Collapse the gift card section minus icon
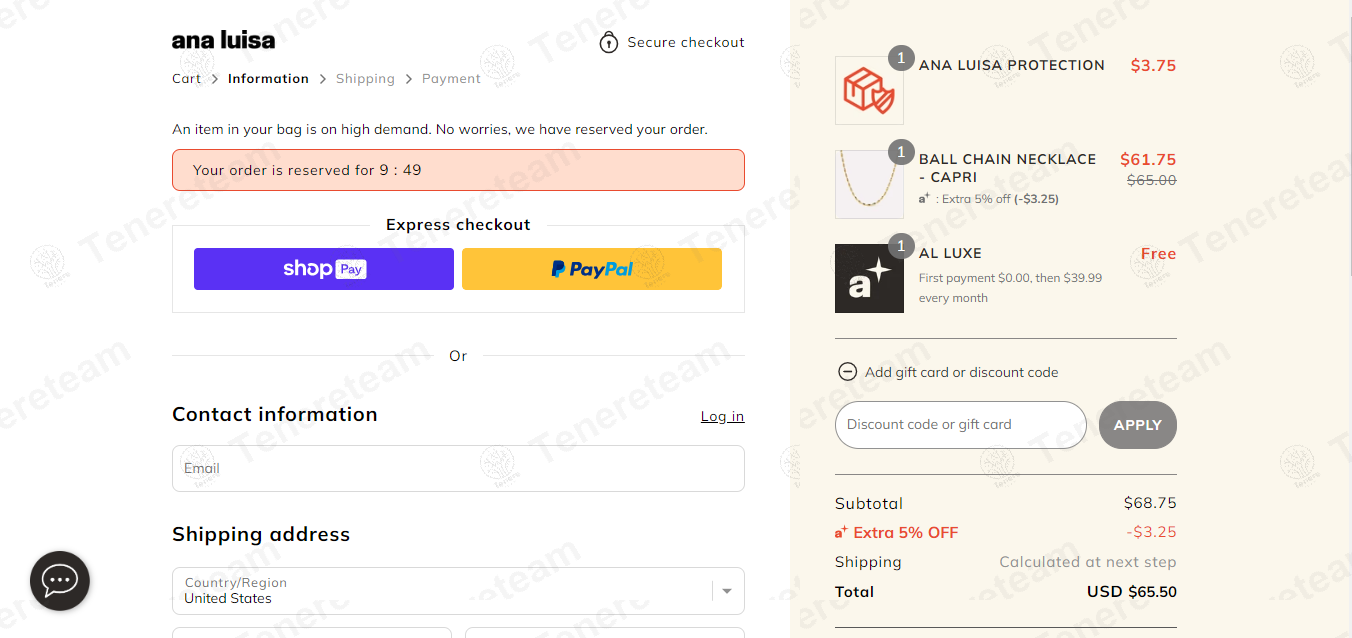 [x=847, y=372]
